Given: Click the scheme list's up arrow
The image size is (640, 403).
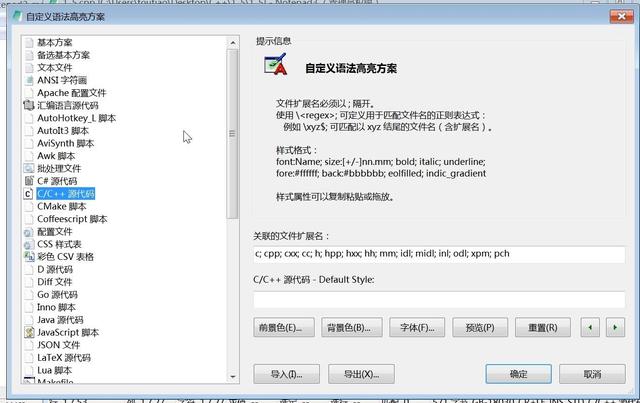Looking at the screenshot, I should tap(233, 43).
